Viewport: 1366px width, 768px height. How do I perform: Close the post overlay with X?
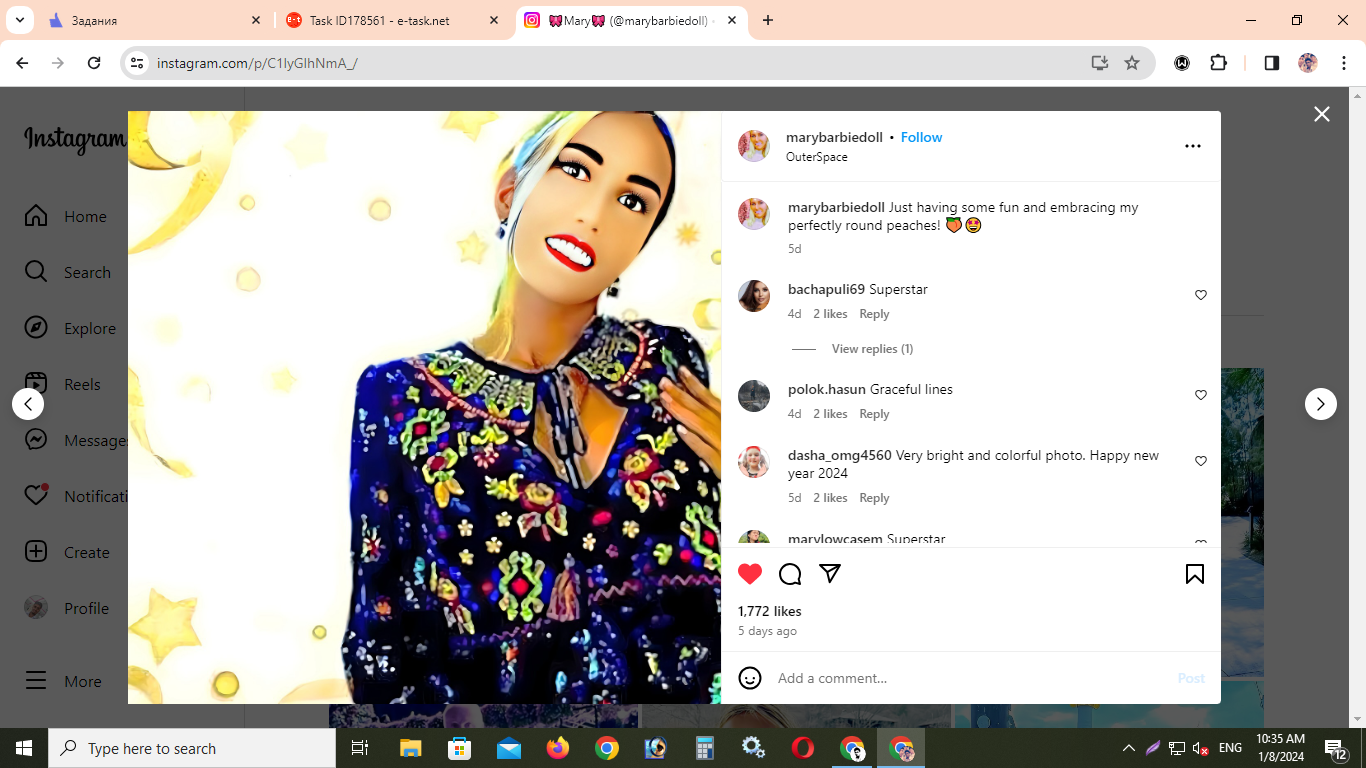pos(1322,114)
